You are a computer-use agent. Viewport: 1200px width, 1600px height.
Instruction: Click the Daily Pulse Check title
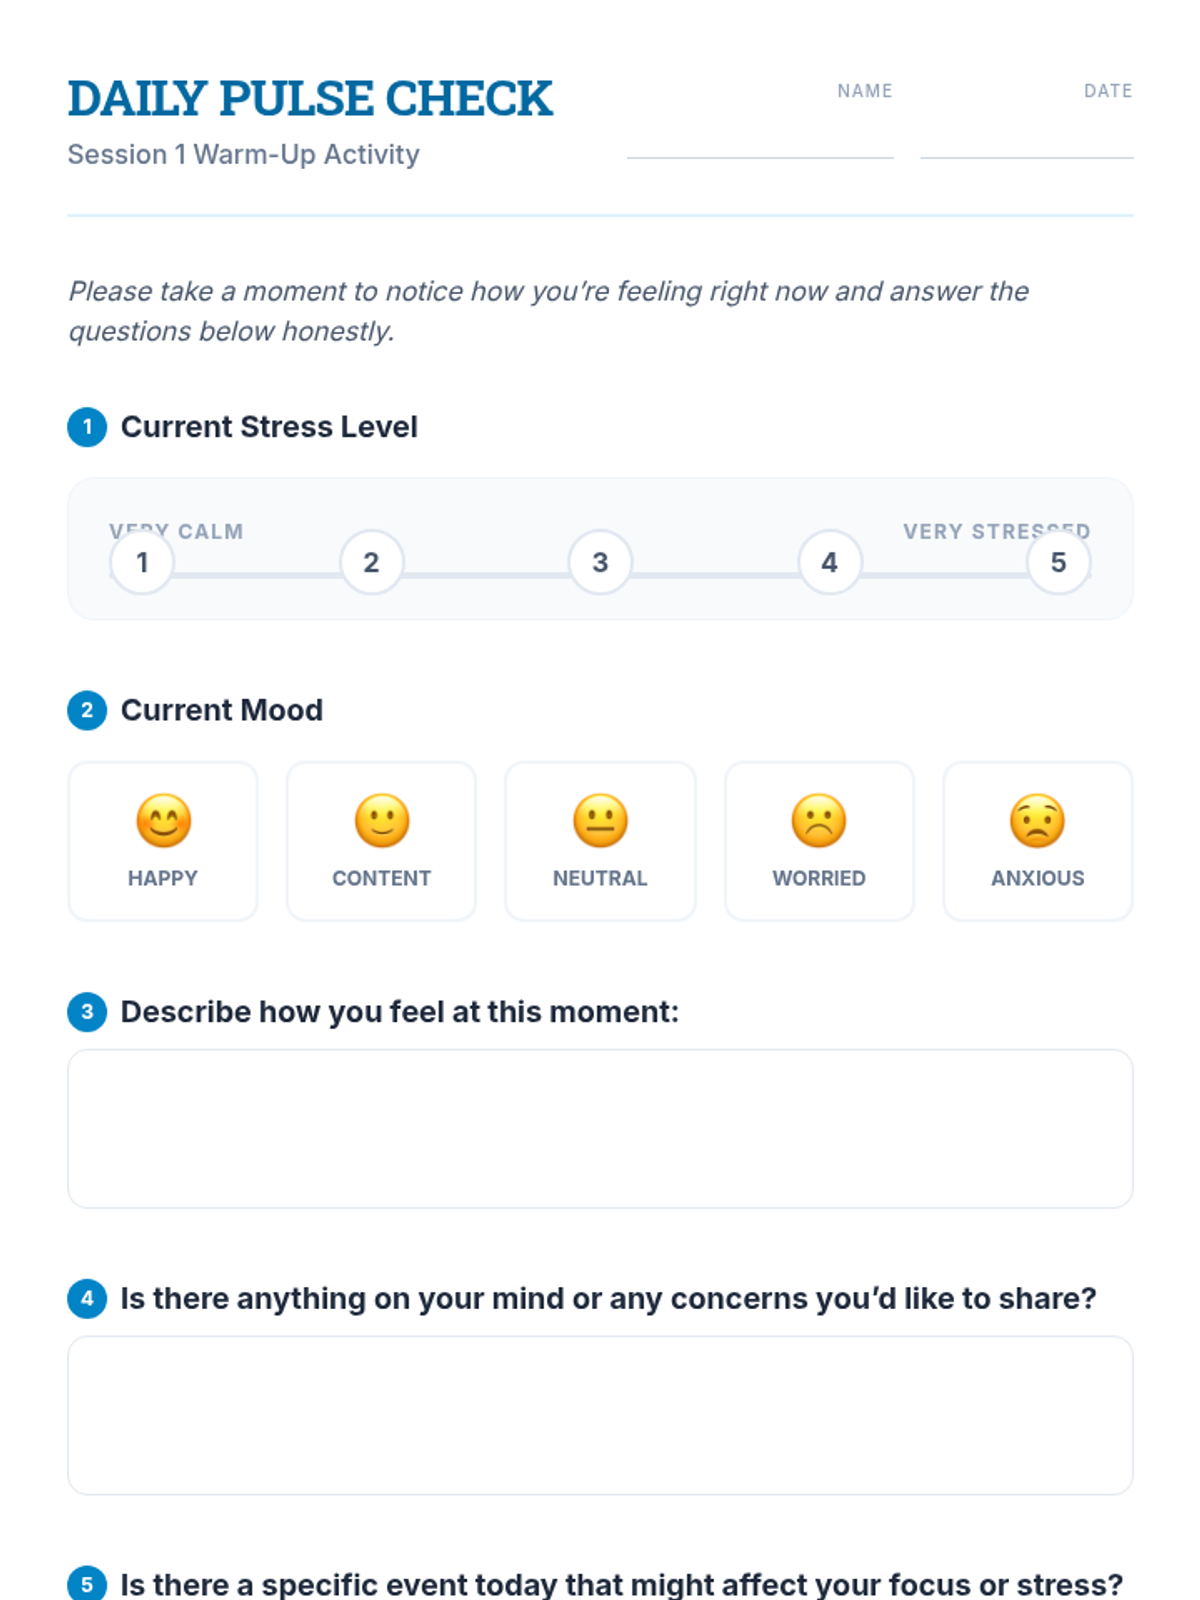310,99
